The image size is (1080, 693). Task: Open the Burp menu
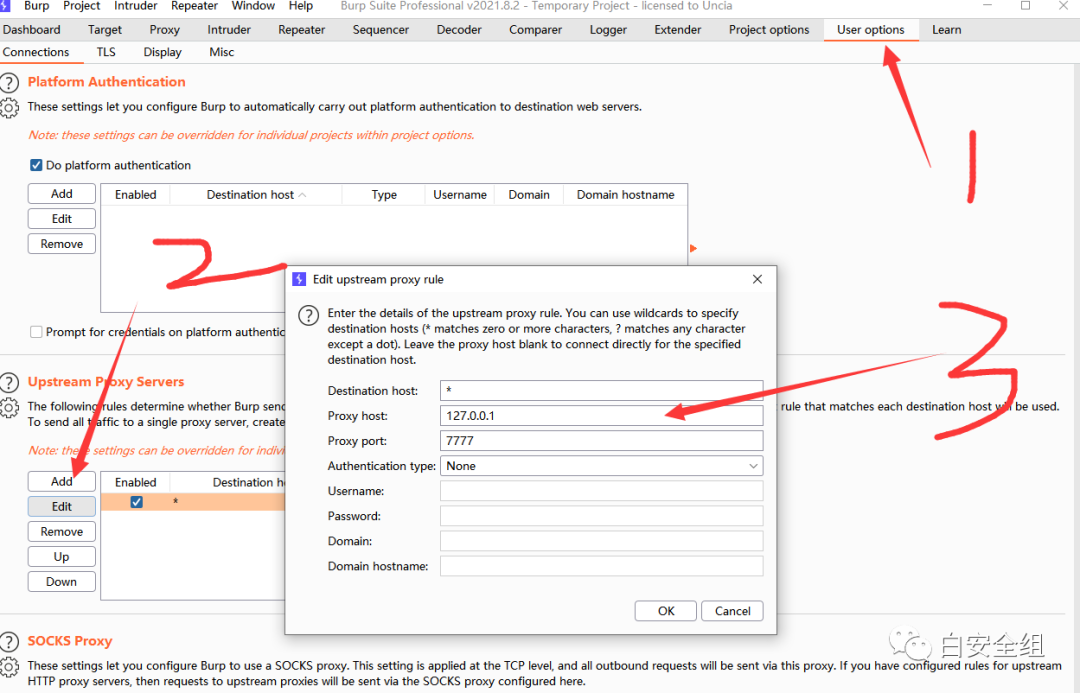[x=37, y=6]
